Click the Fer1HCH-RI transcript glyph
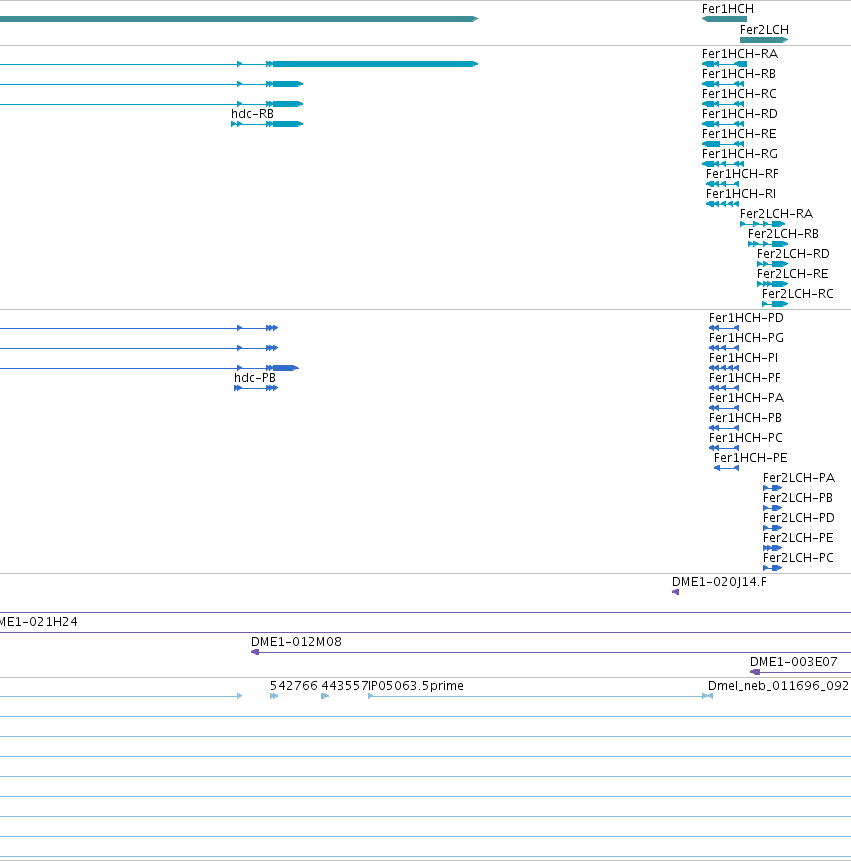851x861 pixels. click(x=723, y=204)
